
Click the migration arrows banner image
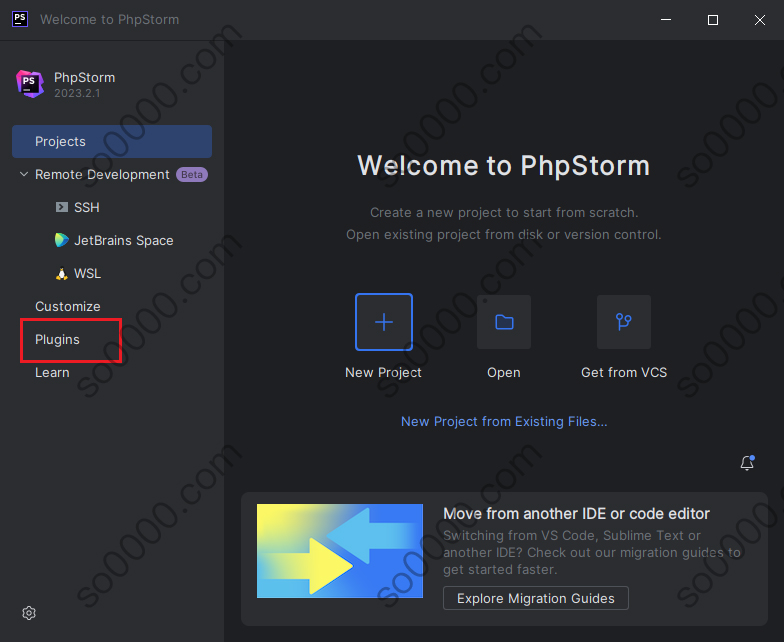pyautogui.click(x=340, y=551)
